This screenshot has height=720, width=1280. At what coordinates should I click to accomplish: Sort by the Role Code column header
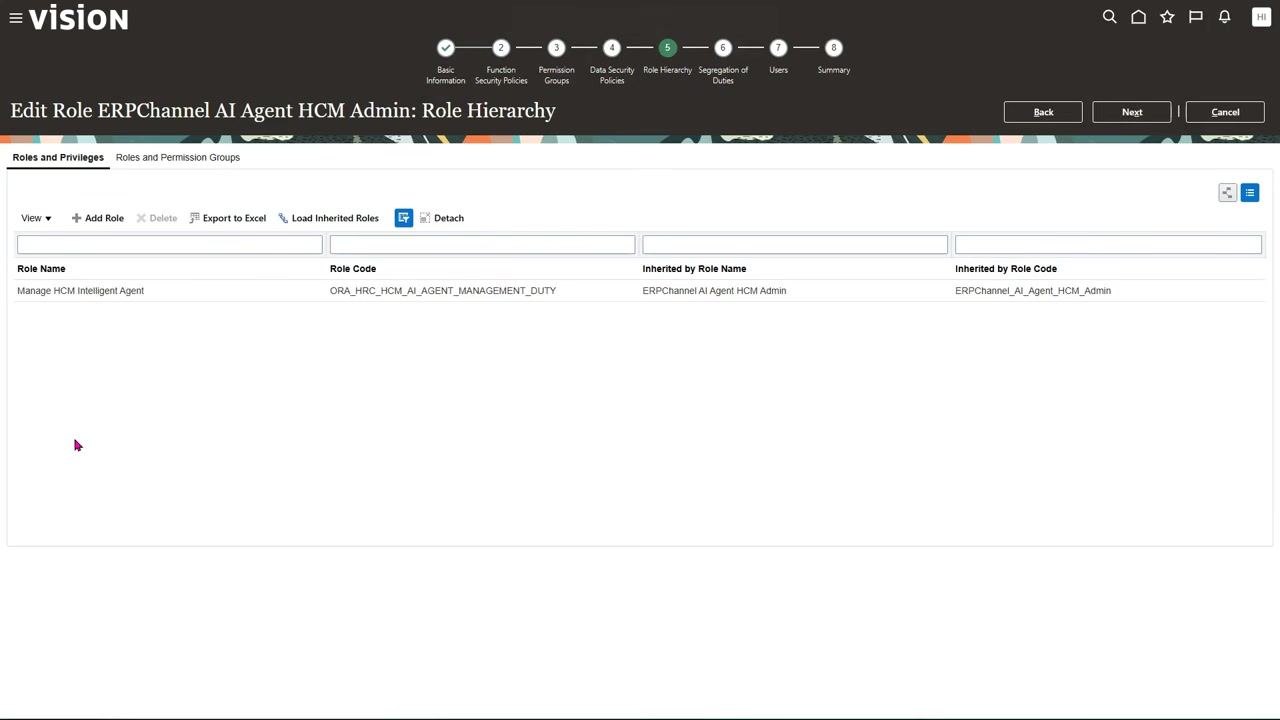coord(353,269)
